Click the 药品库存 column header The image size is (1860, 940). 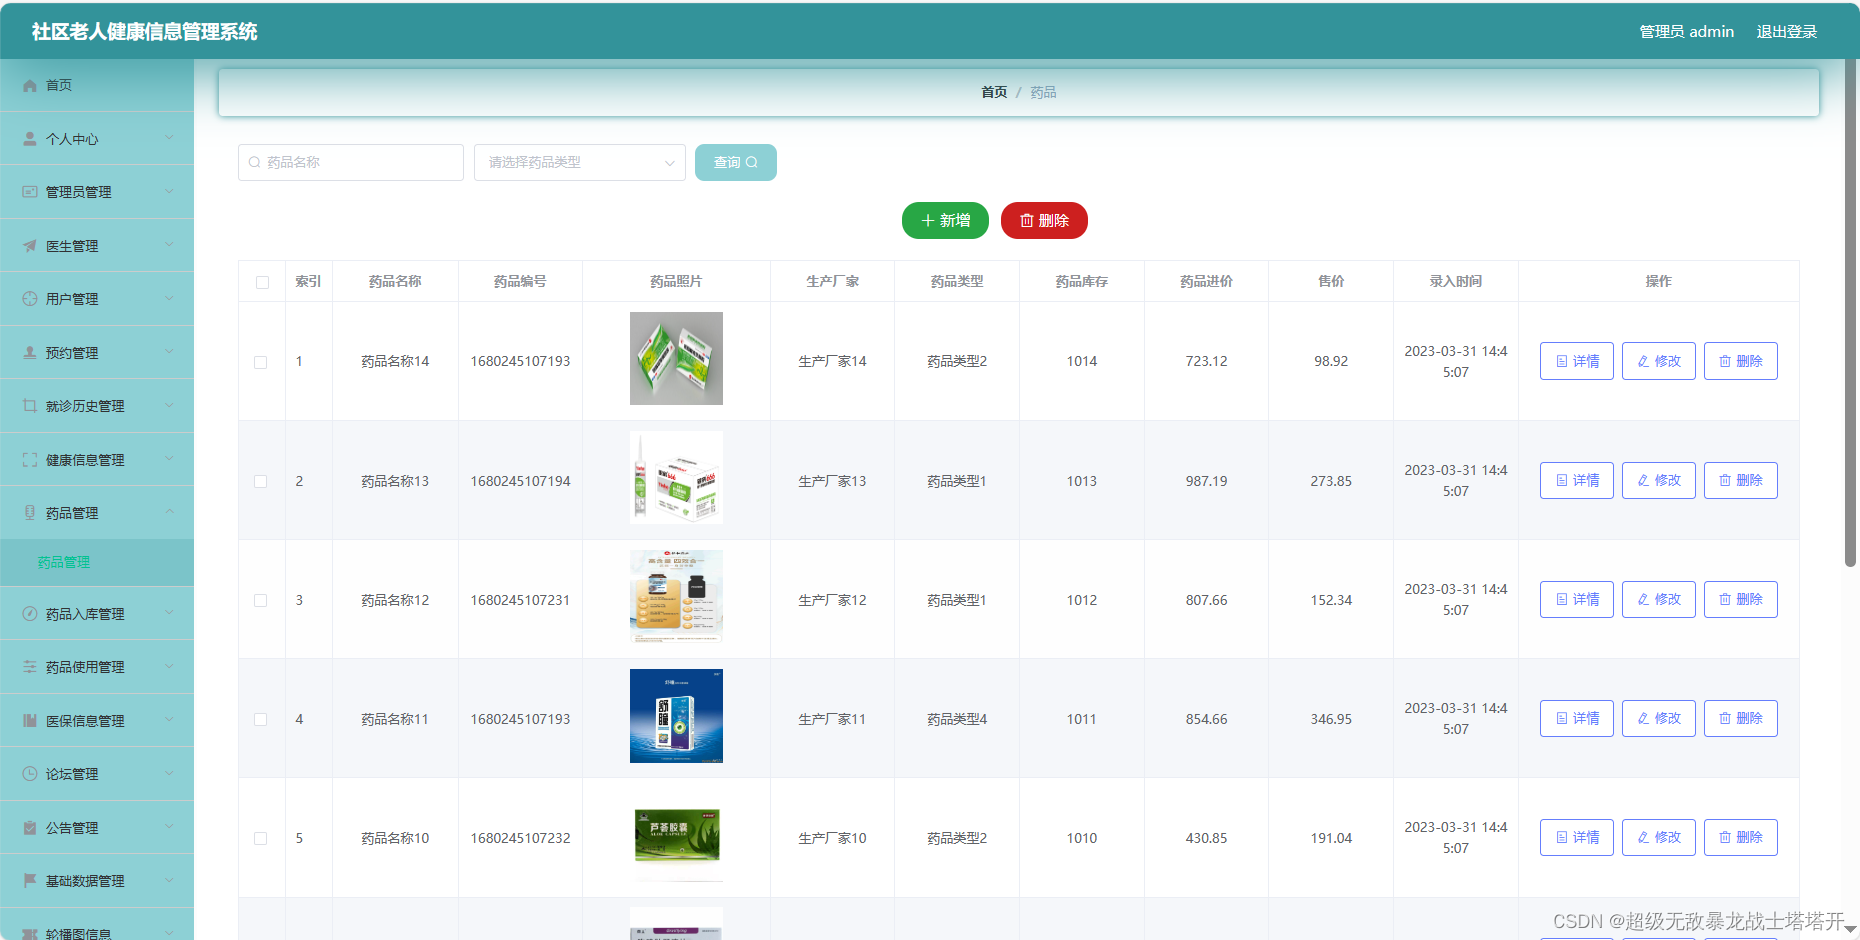[x=1082, y=281]
